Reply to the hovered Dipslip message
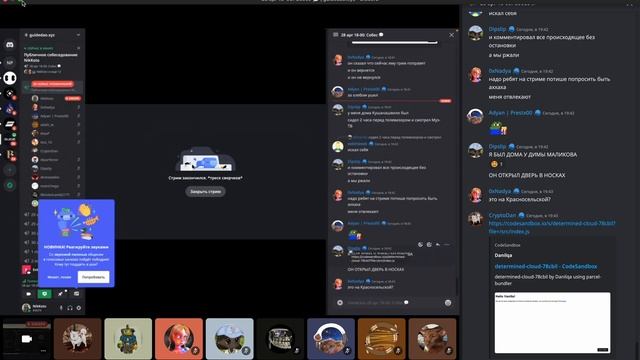Viewport: 640px width, 360px height. click(x=438, y=244)
